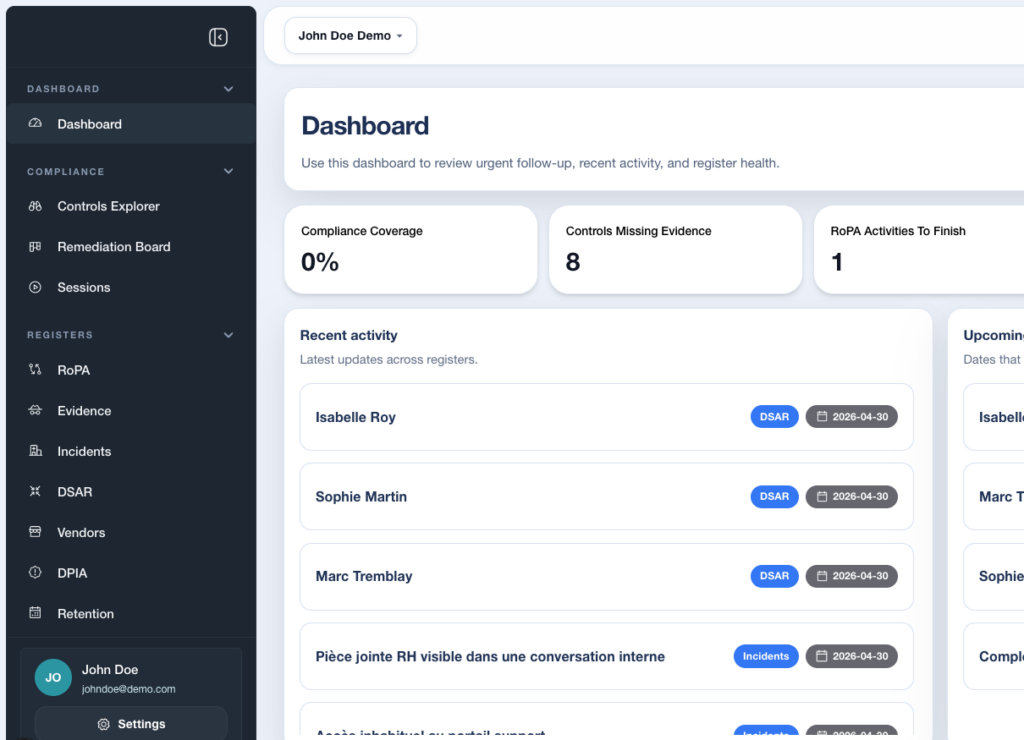The height and width of the screenshot is (740, 1024).
Task: Click the Controls Explorer binoculars icon
Action: [x=35, y=206]
